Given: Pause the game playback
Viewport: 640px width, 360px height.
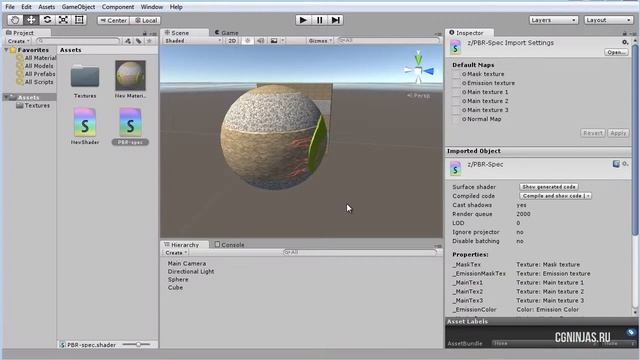Looking at the screenshot, I should click(319, 20).
